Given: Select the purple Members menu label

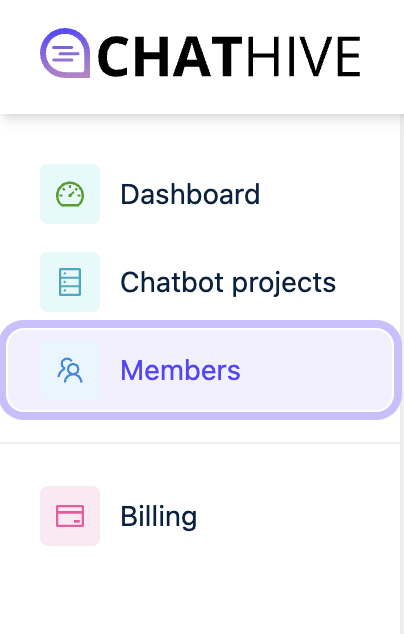Looking at the screenshot, I should pyautogui.click(x=180, y=370).
